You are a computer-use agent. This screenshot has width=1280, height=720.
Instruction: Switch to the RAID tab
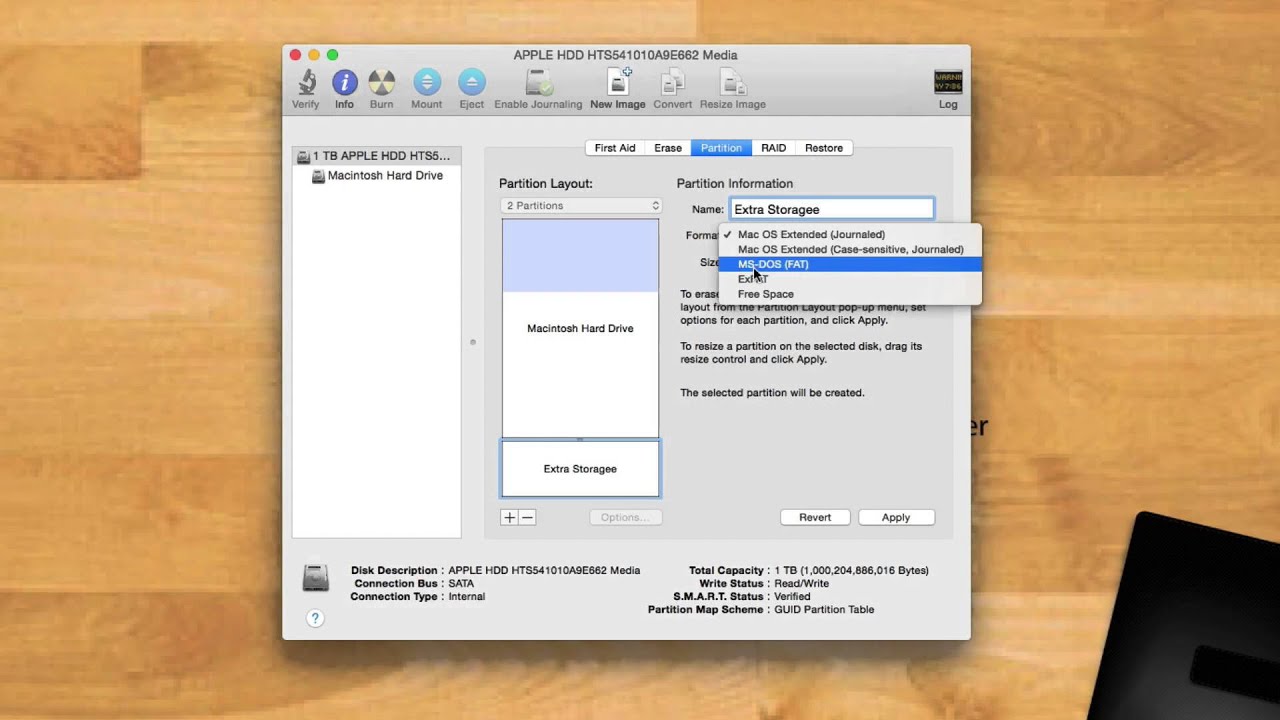(773, 148)
